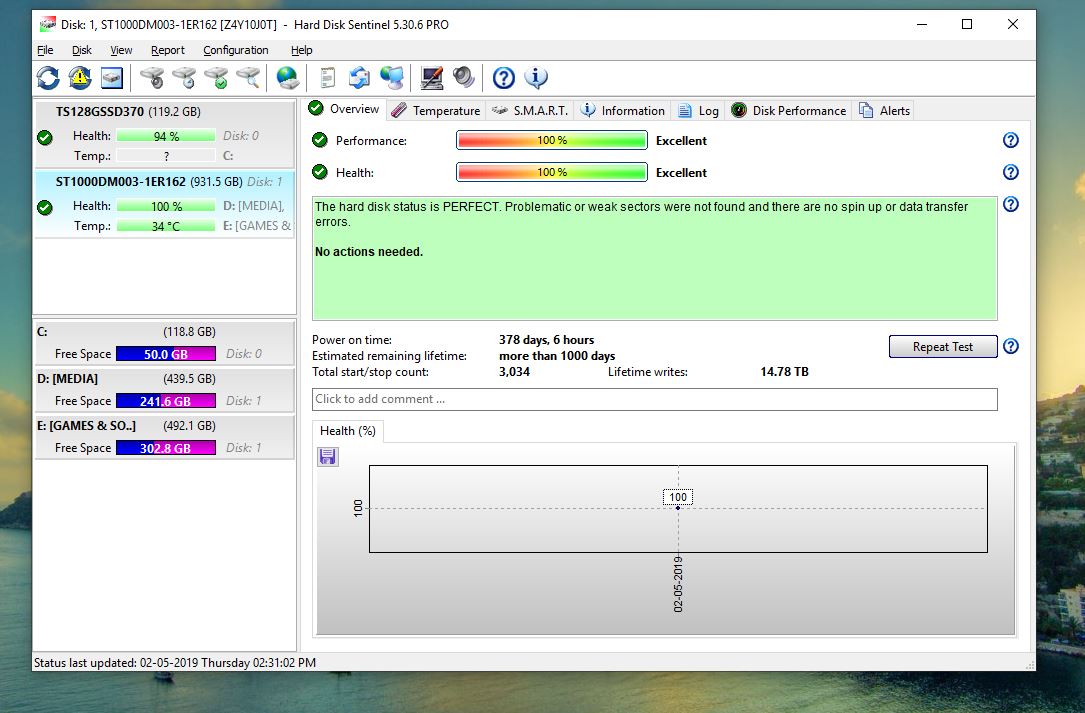Open the Disk Performance tab
Viewport: 1085px width, 713px height.
[788, 111]
